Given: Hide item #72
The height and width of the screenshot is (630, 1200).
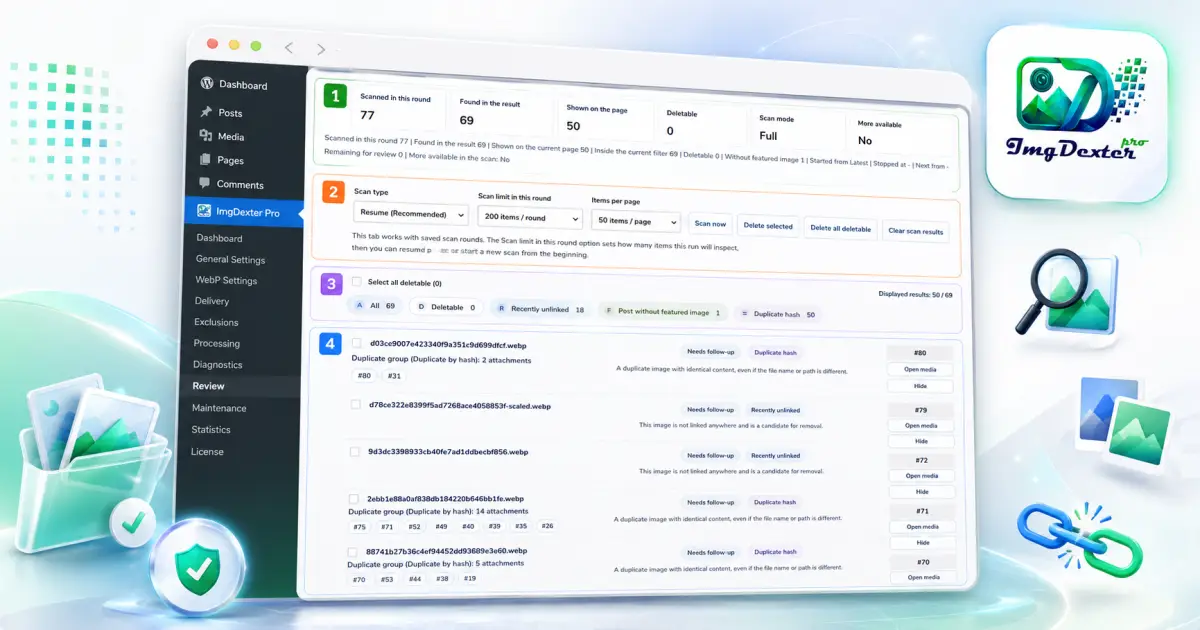Looking at the screenshot, I should point(921,492).
